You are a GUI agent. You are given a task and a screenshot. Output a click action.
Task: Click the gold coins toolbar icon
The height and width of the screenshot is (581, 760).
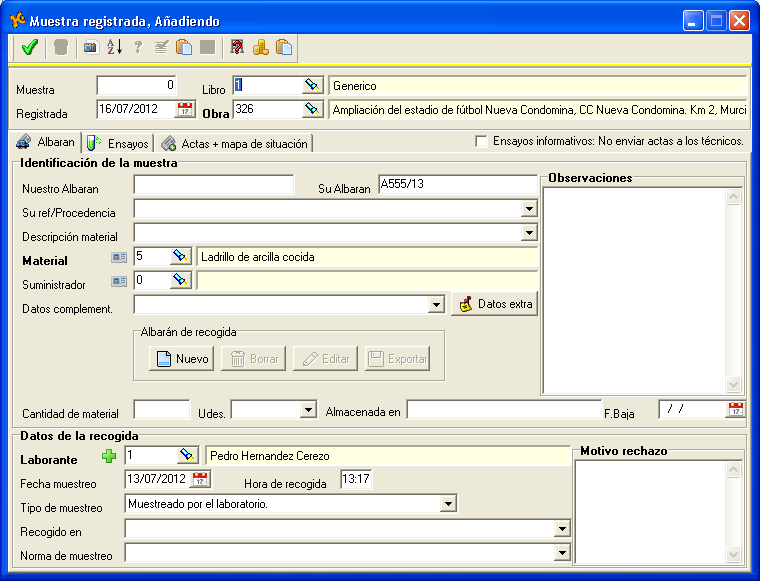click(x=260, y=47)
